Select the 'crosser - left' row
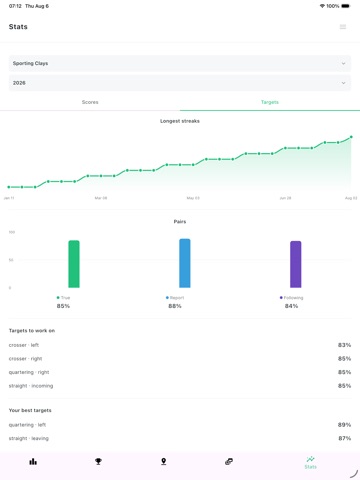Image resolution: width=360 pixels, height=480 pixels. point(180,345)
